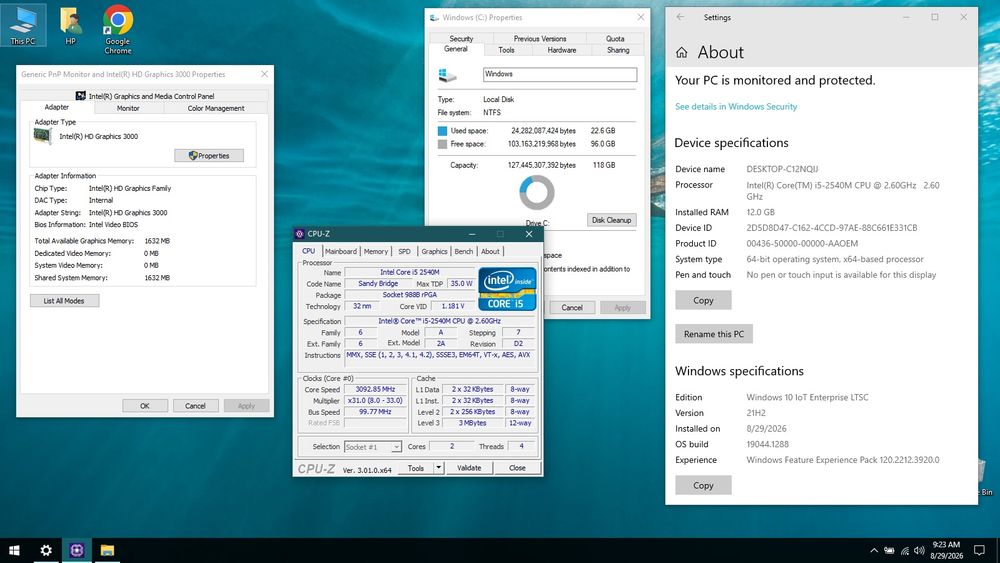Click Cancel in the graphics properties dialog
This screenshot has height=563, width=1000.
pyautogui.click(x=195, y=406)
